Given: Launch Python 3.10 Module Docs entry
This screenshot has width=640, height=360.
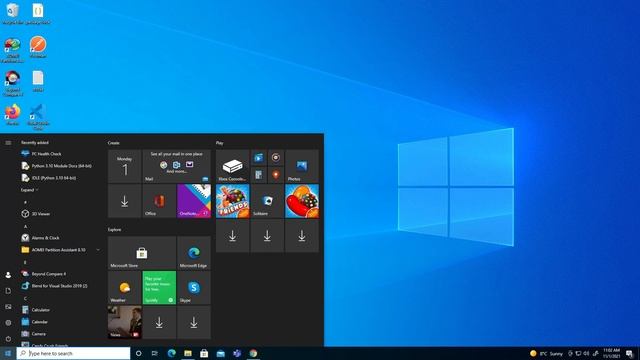Looking at the screenshot, I should coord(56,166).
